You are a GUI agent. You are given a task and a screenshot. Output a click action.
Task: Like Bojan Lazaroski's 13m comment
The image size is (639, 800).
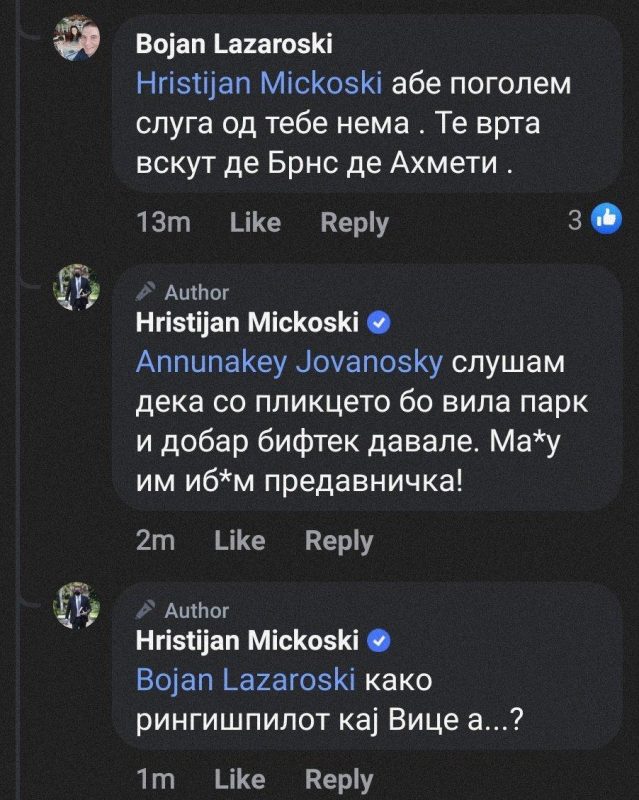tap(255, 222)
